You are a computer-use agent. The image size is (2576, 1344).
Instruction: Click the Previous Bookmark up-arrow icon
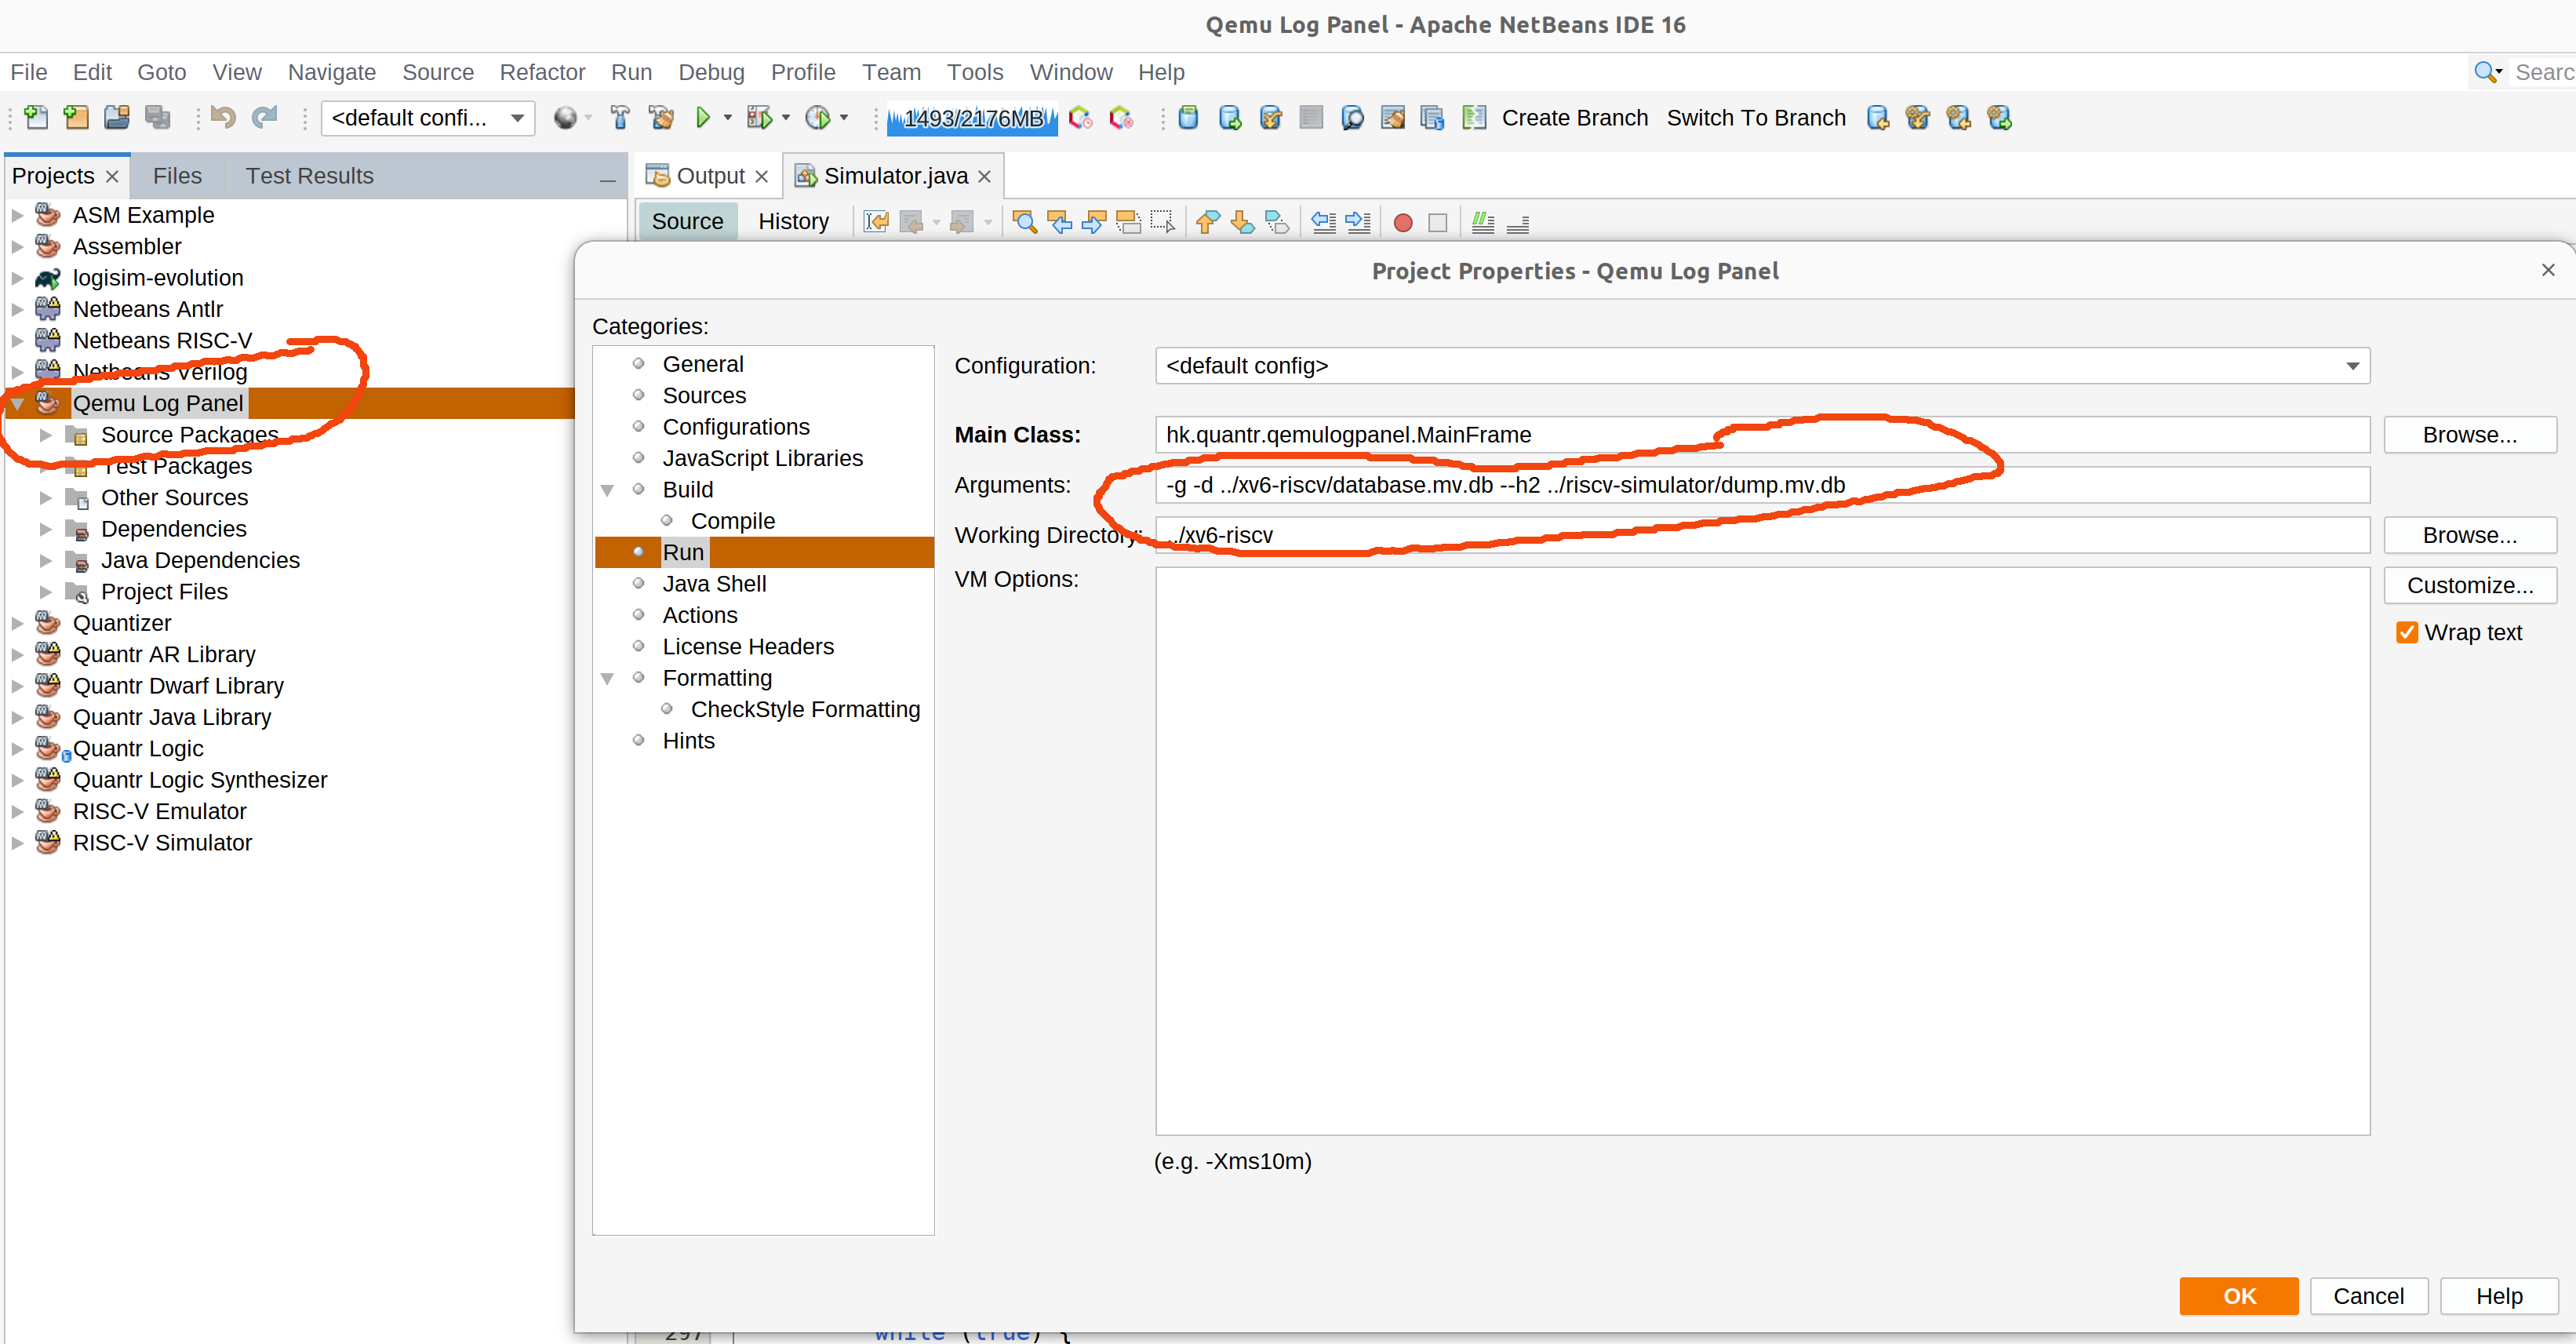(x=1208, y=222)
